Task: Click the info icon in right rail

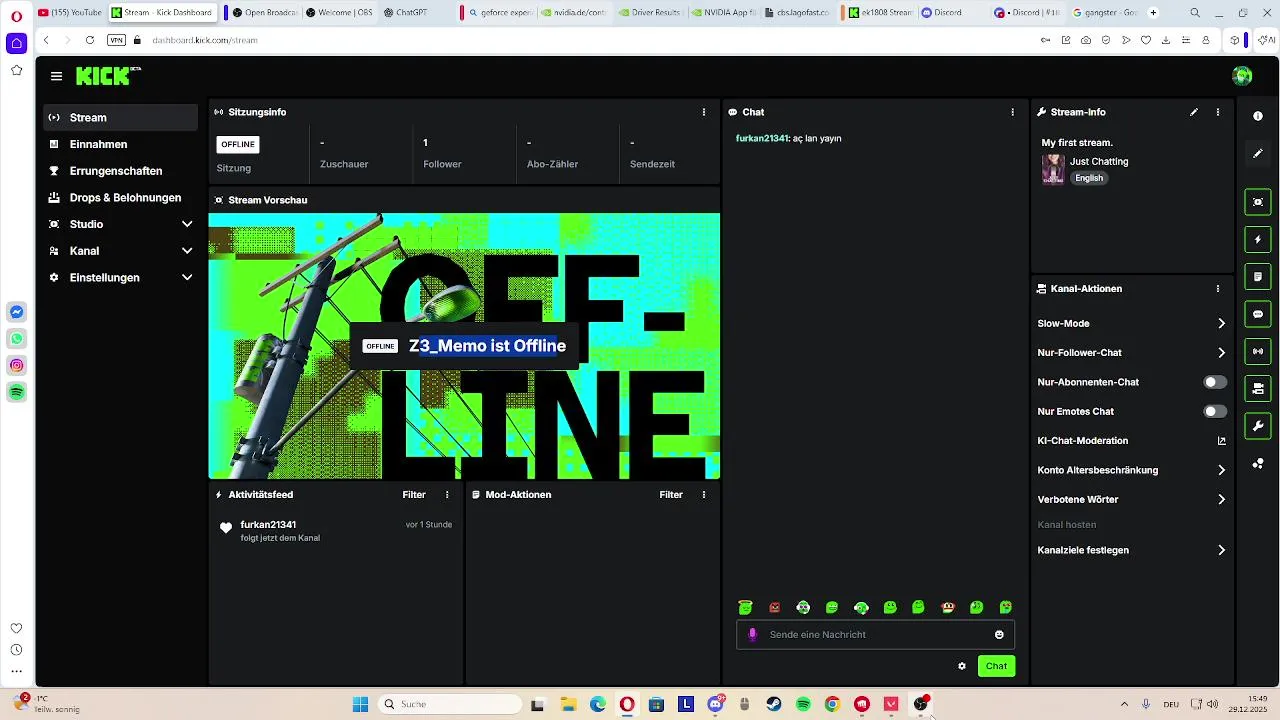Action: coord(1258,116)
